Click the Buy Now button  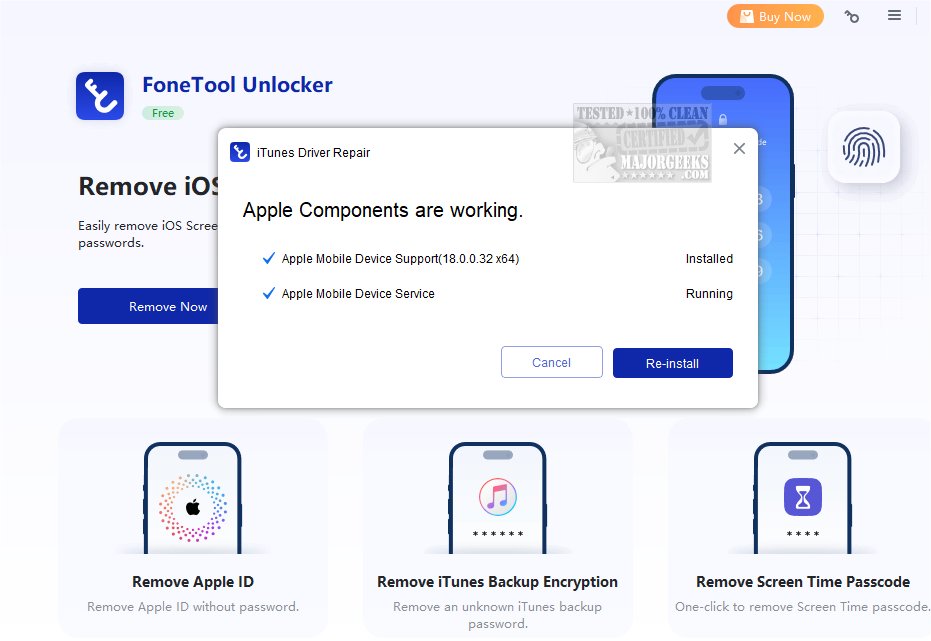(775, 17)
